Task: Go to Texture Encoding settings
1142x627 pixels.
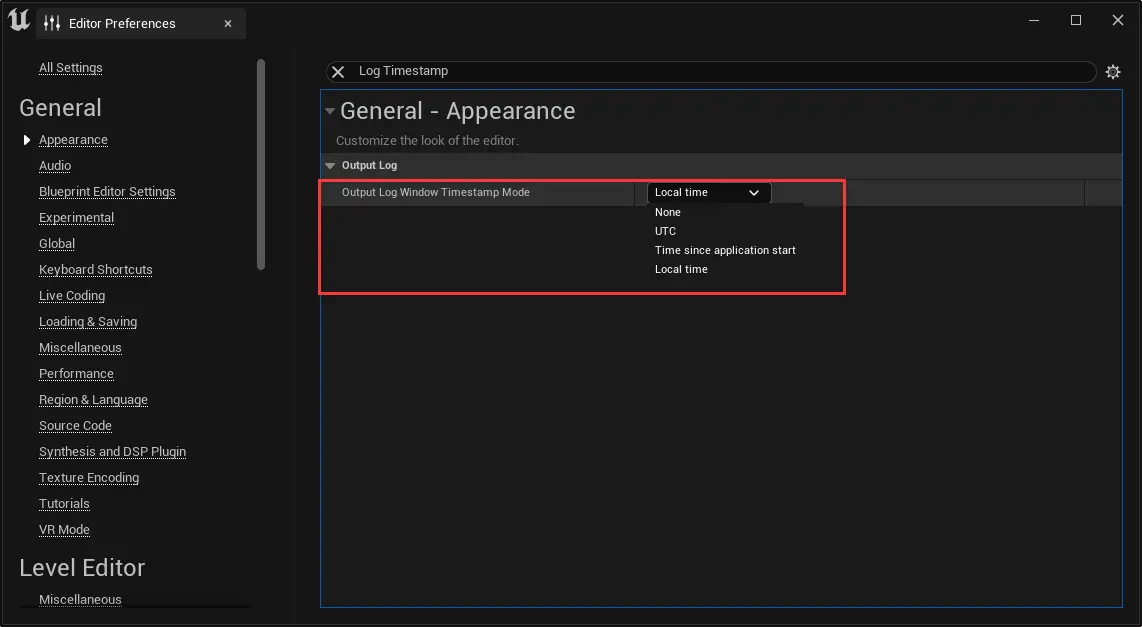Action: coord(89,478)
